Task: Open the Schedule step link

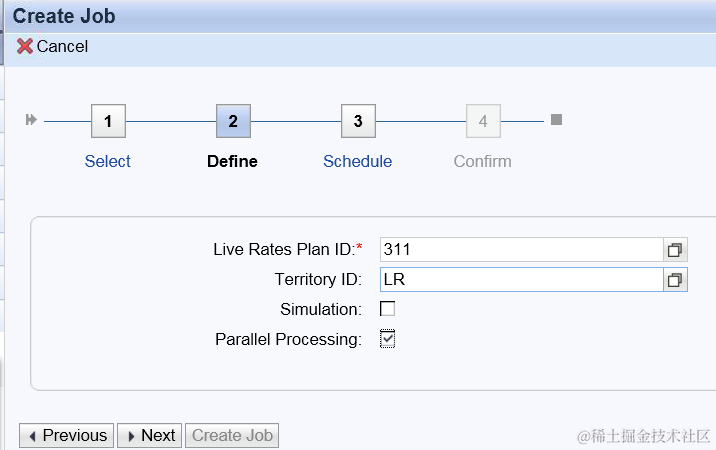Action: point(358,161)
